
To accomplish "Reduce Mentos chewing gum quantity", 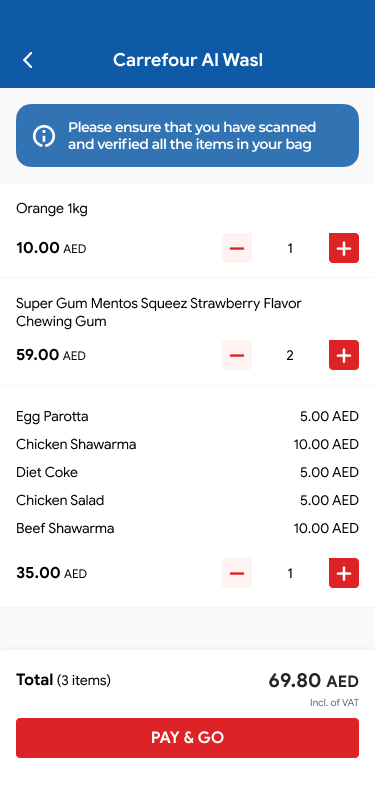I will (237, 355).
